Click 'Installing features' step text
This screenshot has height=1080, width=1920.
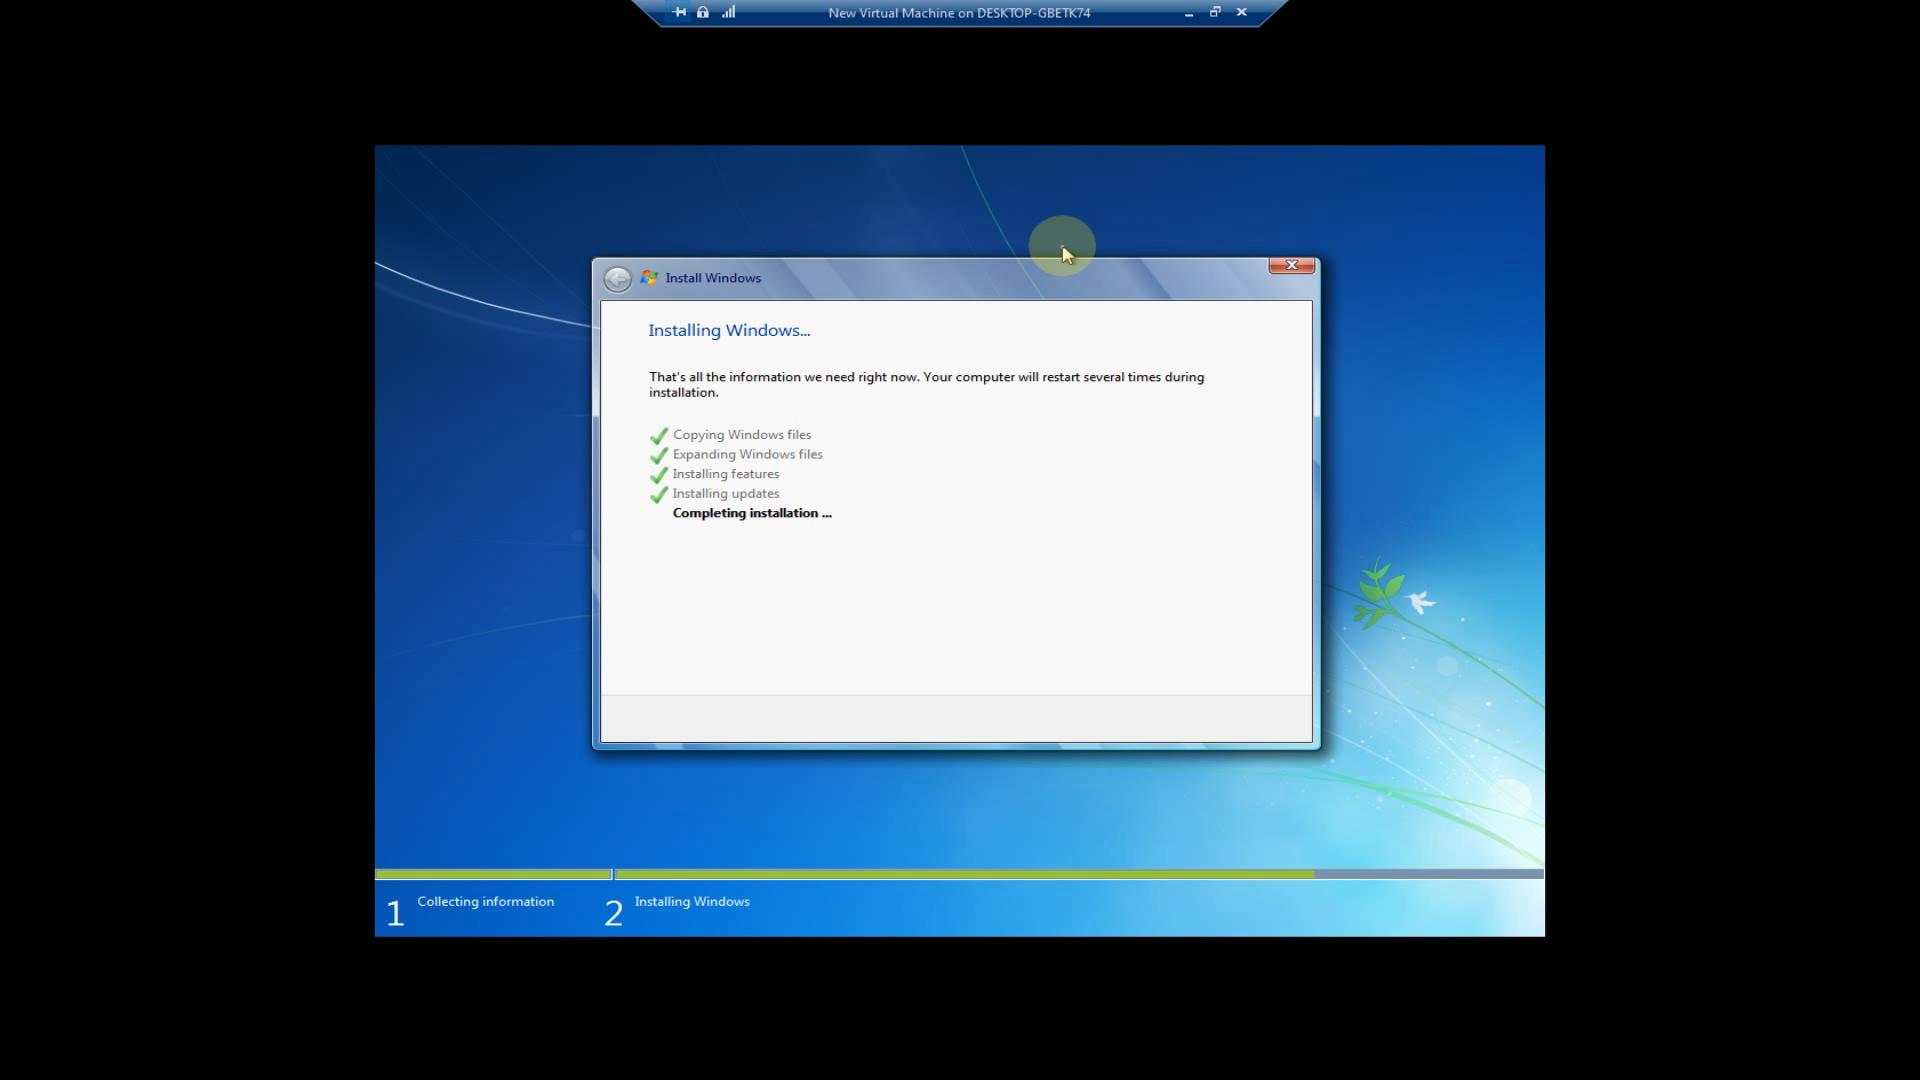[725, 474]
